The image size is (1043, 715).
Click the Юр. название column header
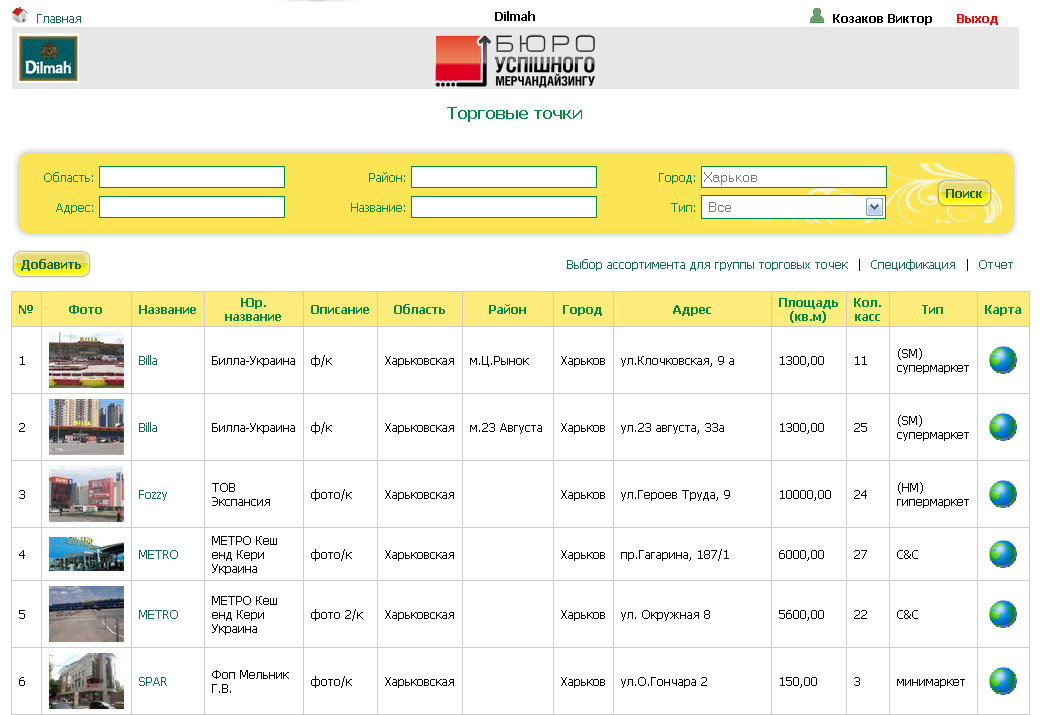[253, 309]
